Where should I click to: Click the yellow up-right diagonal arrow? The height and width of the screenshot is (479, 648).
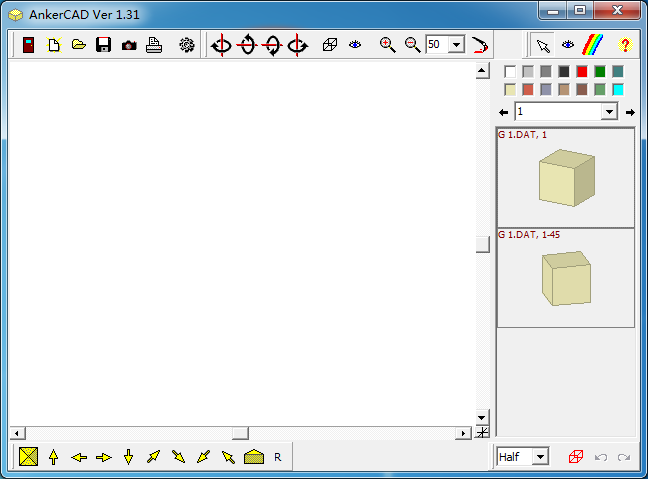[x=153, y=457]
